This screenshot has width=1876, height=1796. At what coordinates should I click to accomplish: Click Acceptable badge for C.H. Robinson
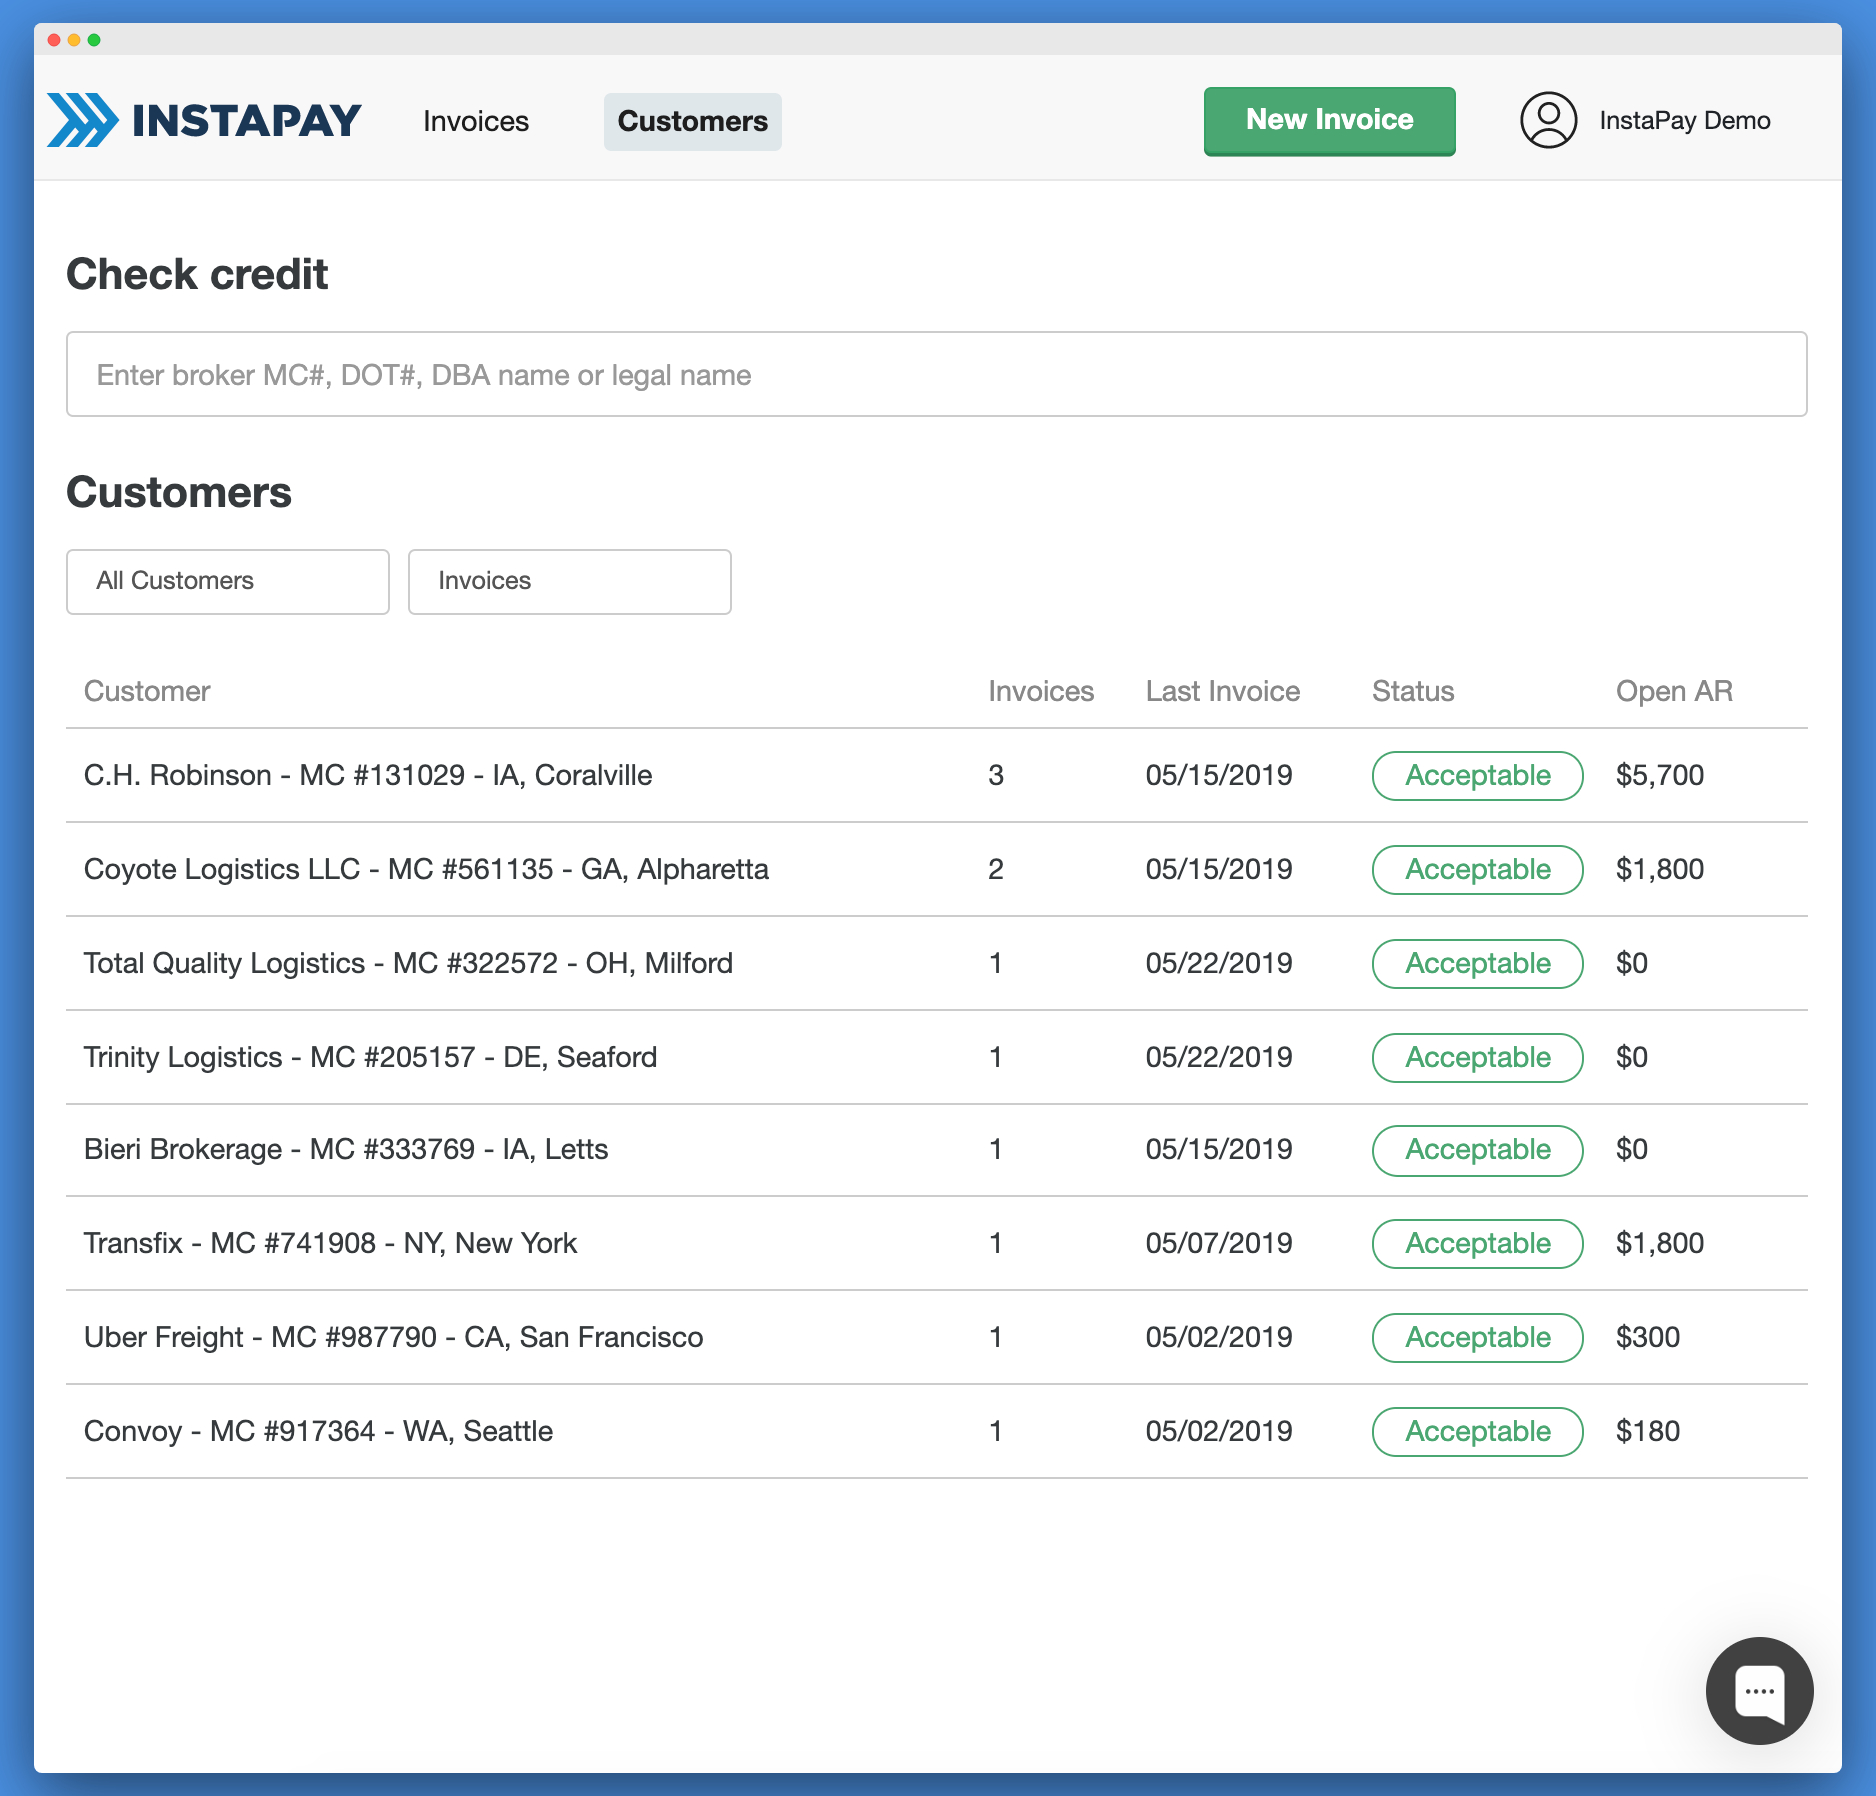click(x=1477, y=776)
